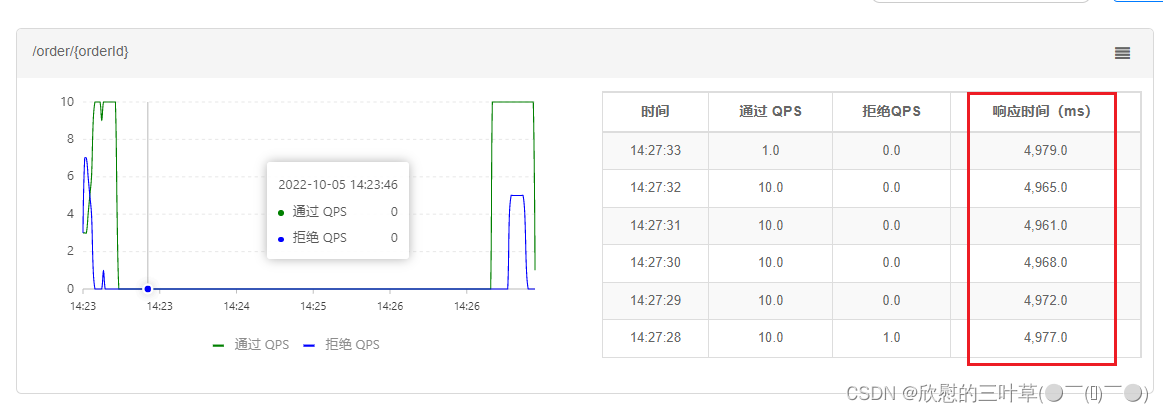Viewport: 1163px width, 413px height.
Task: Click the 1.0 passed QPS value in the 14:27:33 row
Action: coord(770,151)
